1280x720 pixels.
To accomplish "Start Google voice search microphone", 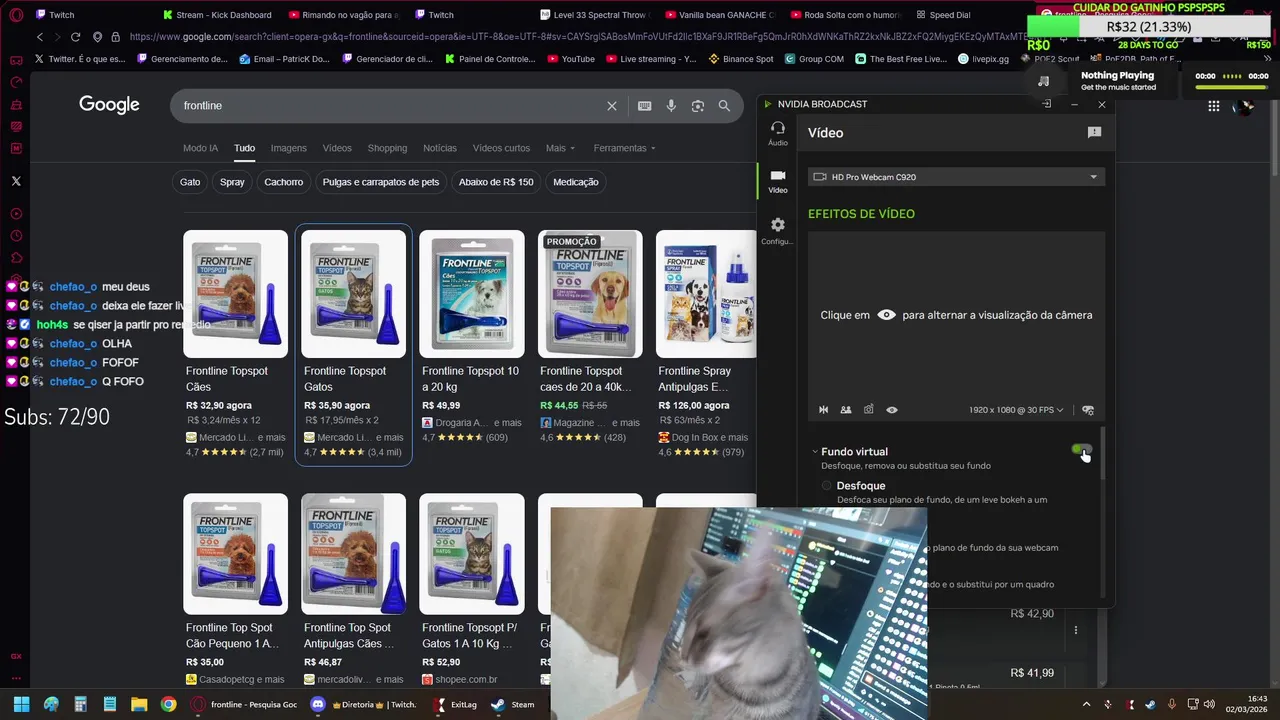I will click(x=671, y=106).
